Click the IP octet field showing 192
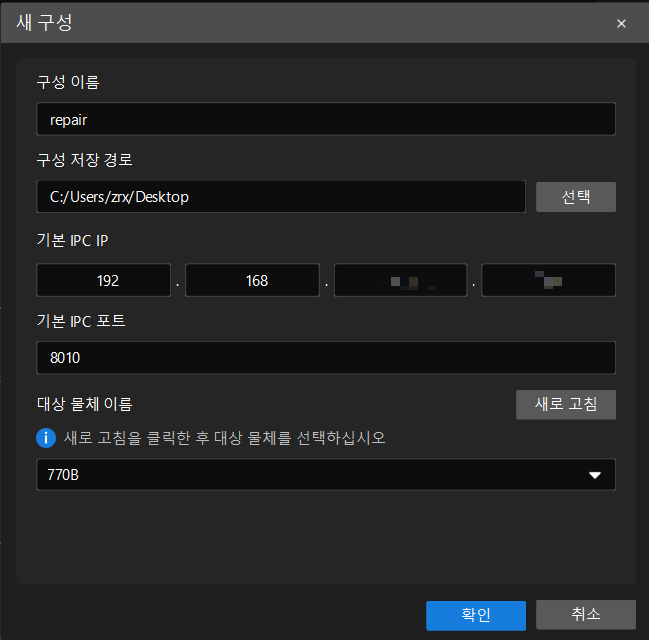The width and height of the screenshot is (649, 640). pyautogui.click(x=103, y=280)
